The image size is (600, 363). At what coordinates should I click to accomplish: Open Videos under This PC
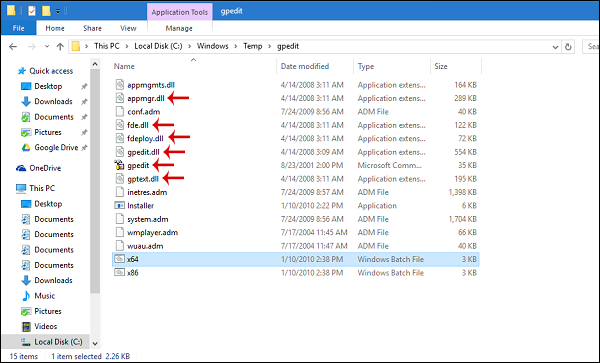[46, 326]
